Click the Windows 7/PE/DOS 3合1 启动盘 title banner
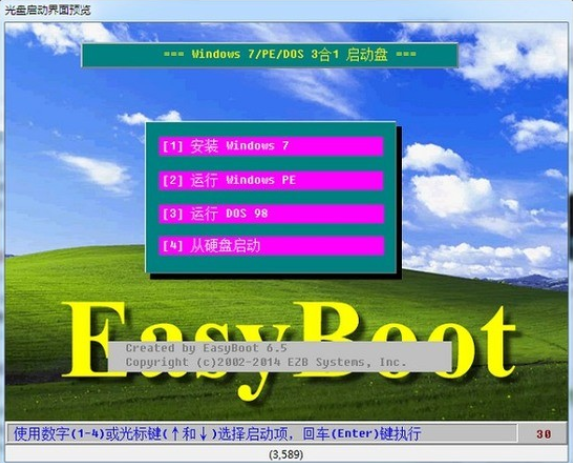Image resolution: width=573 pixels, height=463 pixels. tap(270, 55)
